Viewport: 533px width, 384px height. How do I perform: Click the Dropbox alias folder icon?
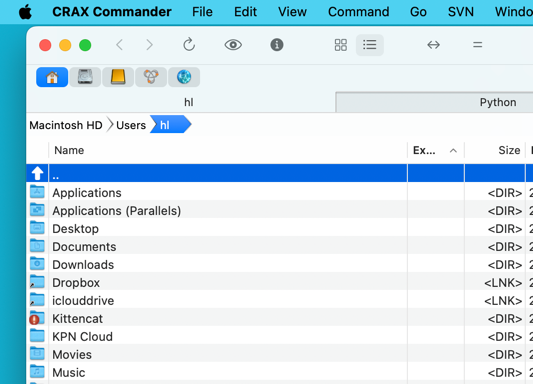[x=37, y=282]
